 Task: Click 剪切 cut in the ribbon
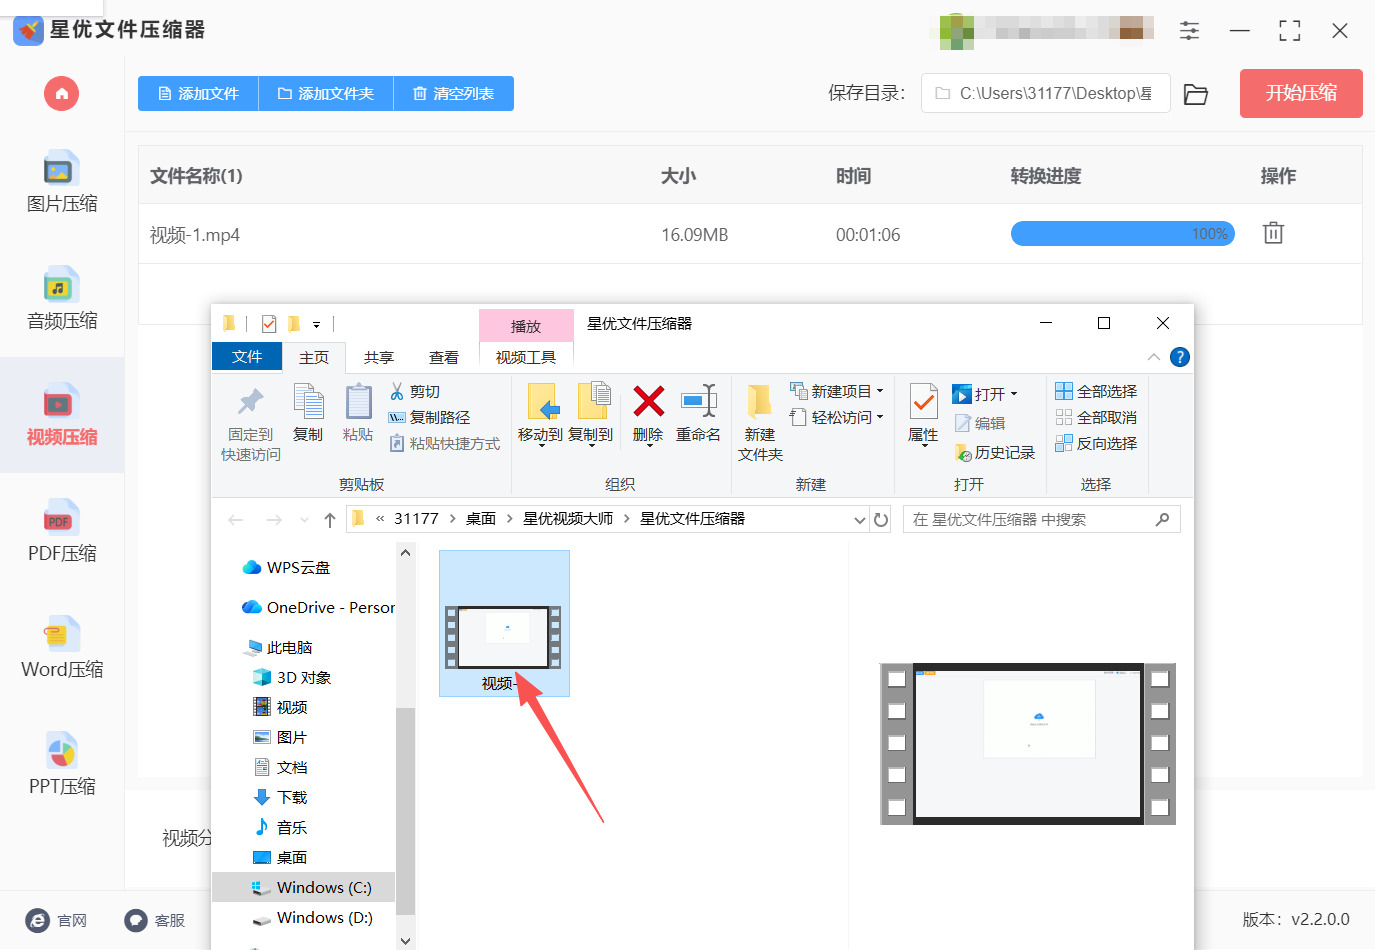click(x=415, y=392)
